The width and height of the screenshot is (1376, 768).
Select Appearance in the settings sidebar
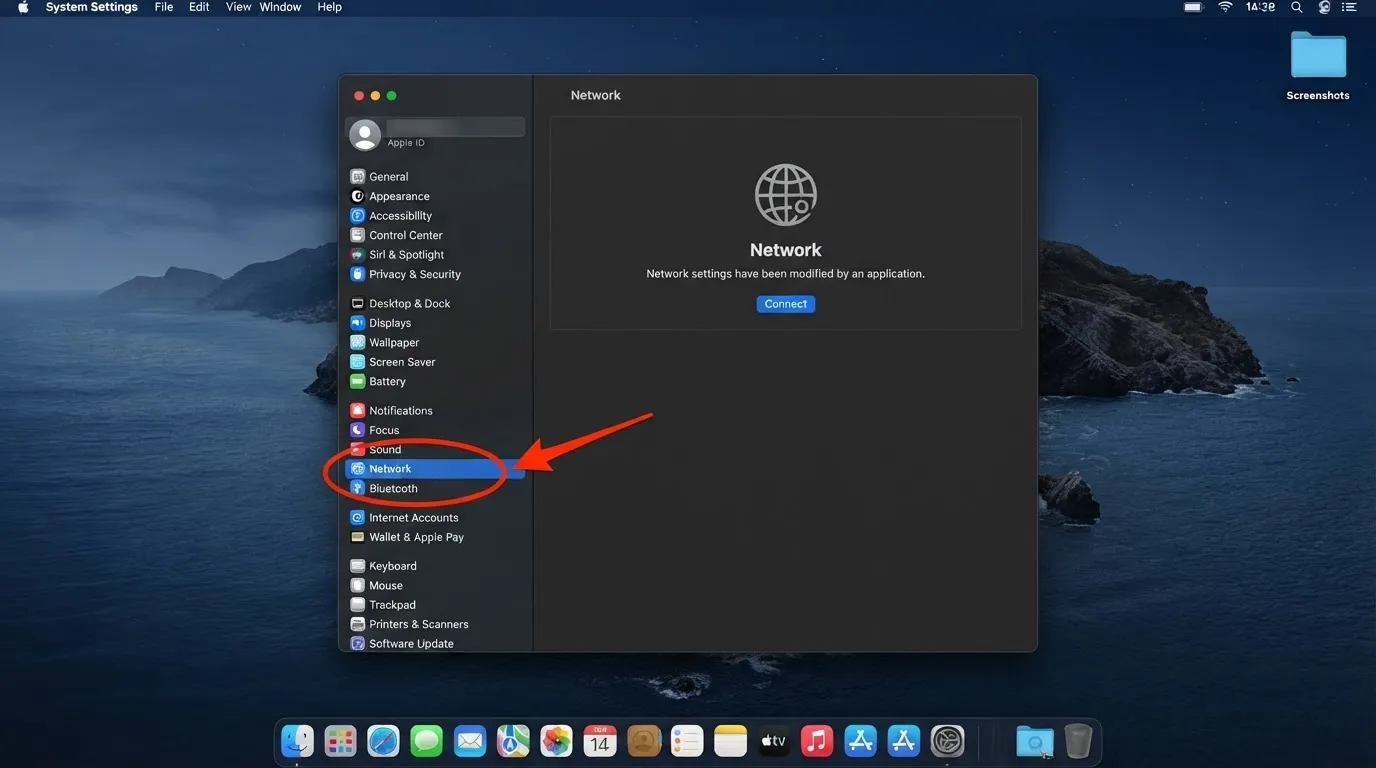pyautogui.click(x=435, y=196)
